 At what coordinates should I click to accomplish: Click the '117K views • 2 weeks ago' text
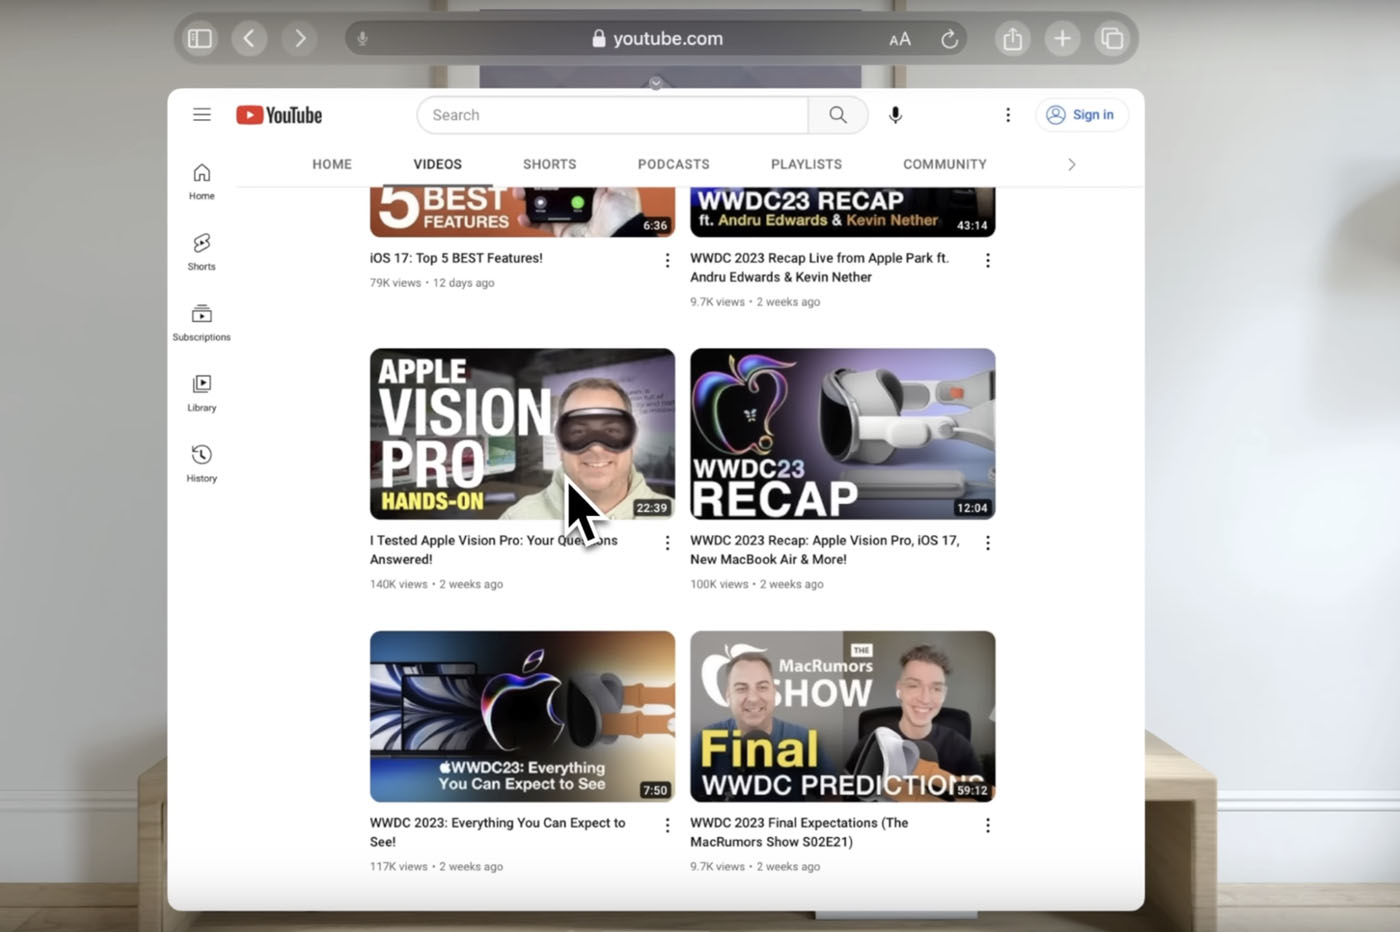click(436, 867)
